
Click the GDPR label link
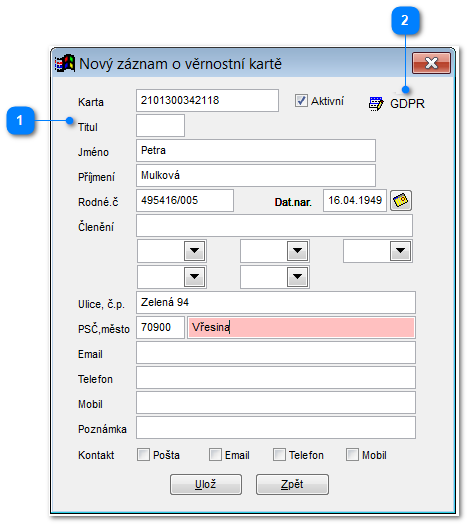[407, 104]
